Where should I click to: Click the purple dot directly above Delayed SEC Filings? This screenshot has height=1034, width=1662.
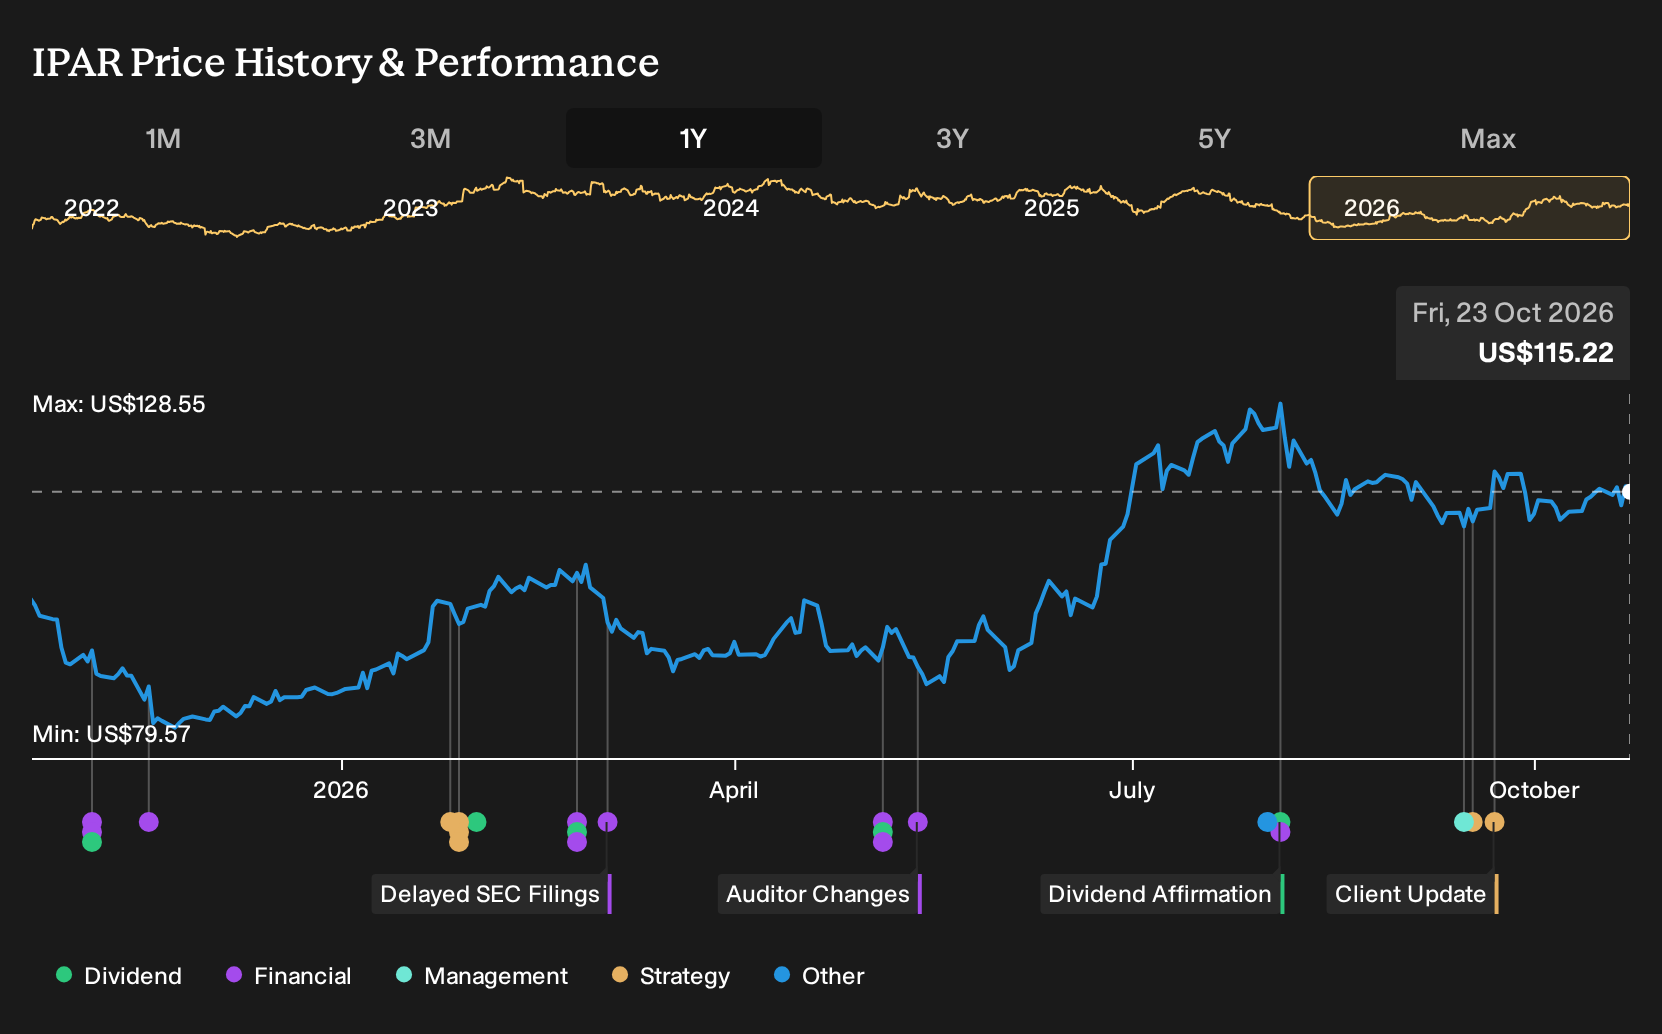[607, 822]
